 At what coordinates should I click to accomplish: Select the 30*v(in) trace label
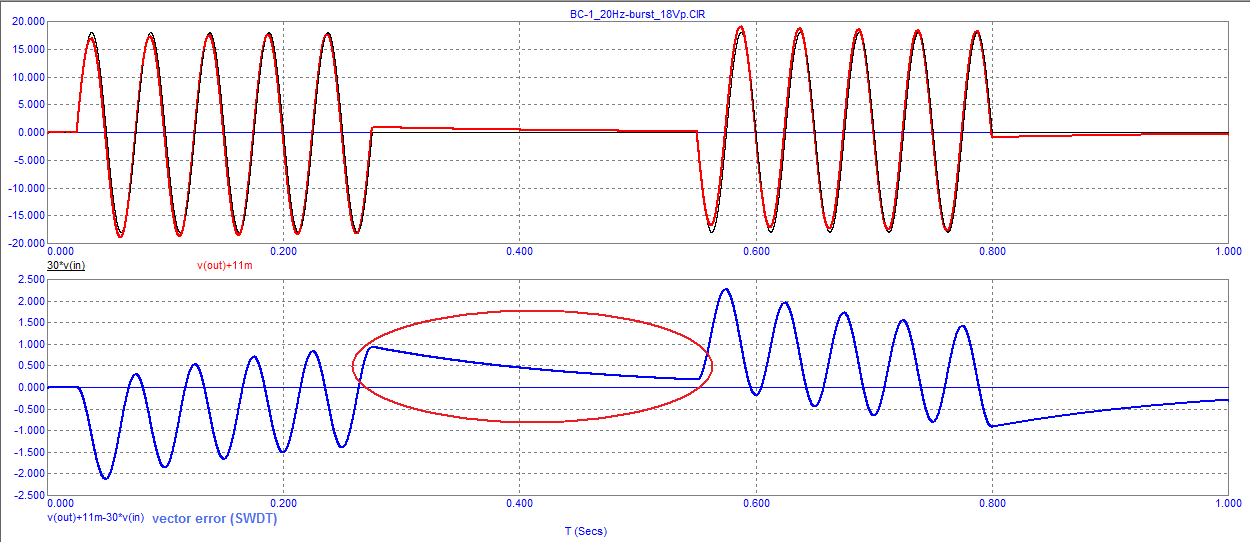point(66,265)
